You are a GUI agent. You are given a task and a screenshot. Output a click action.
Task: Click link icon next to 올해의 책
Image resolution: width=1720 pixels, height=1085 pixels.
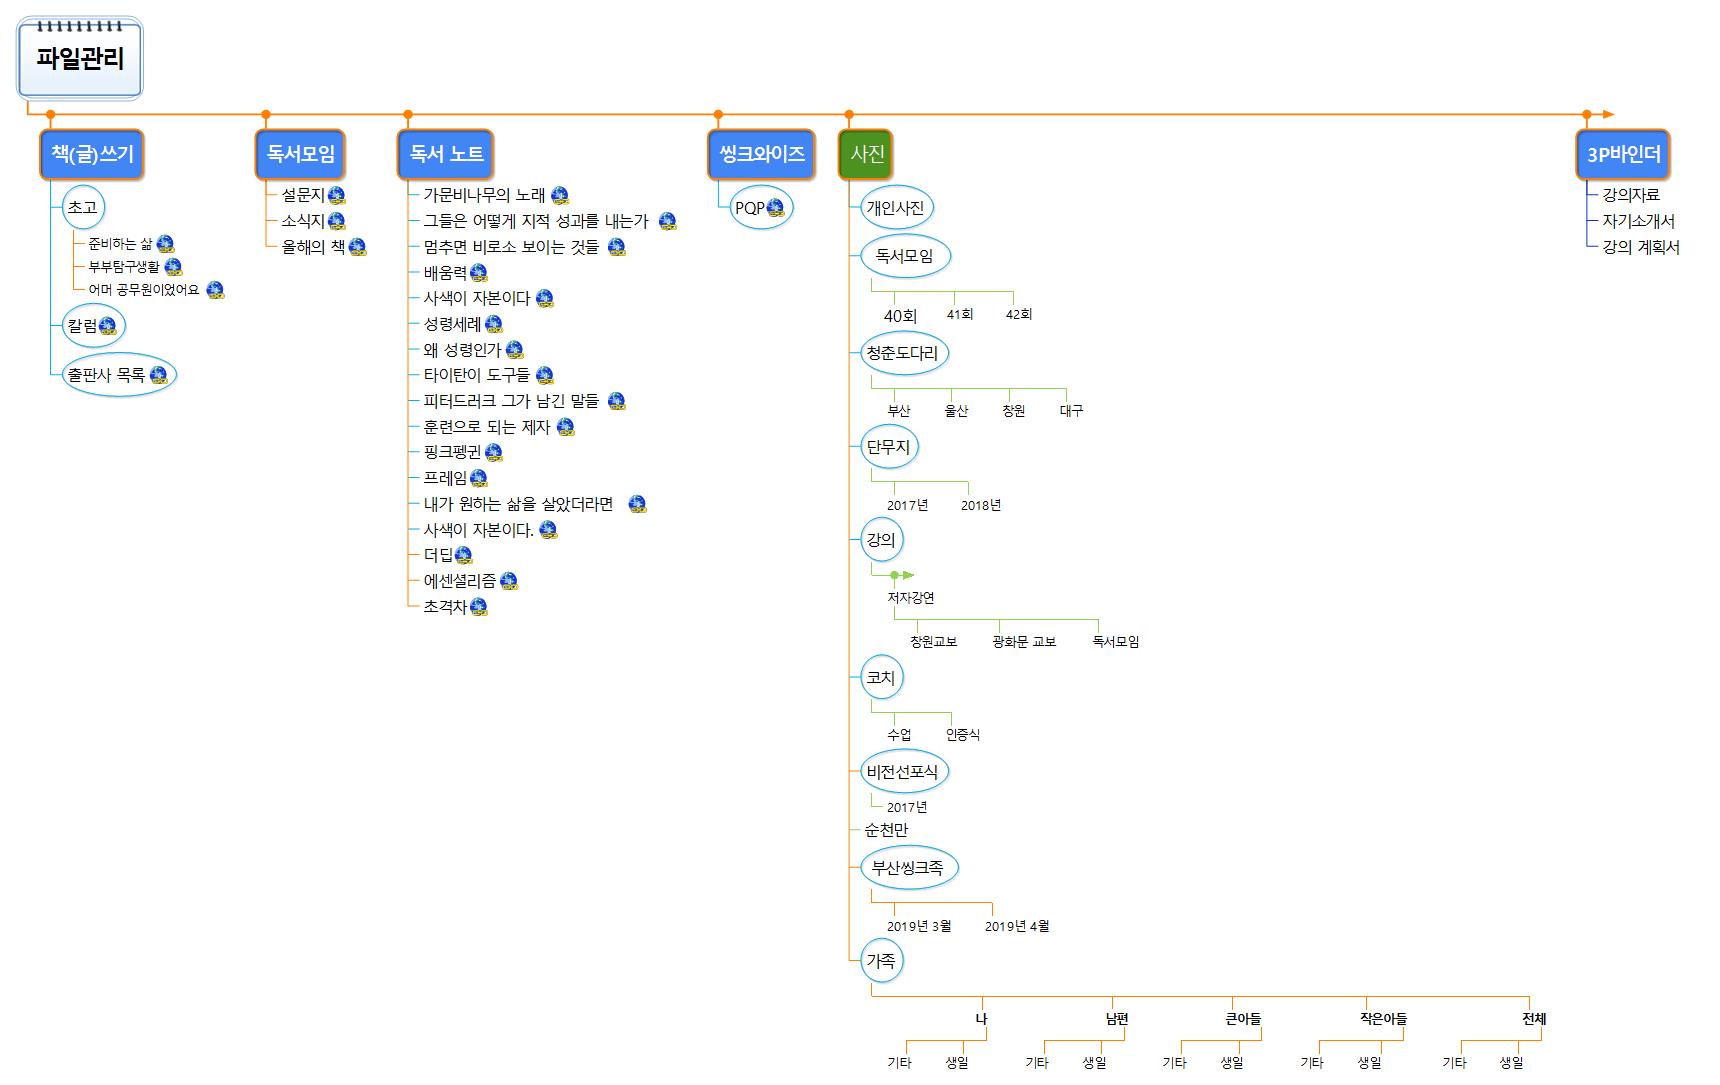point(357,246)
